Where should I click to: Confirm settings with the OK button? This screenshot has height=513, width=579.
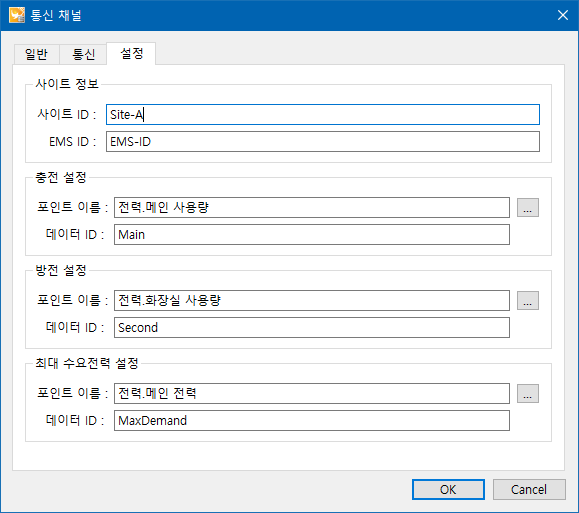(448, 489)
